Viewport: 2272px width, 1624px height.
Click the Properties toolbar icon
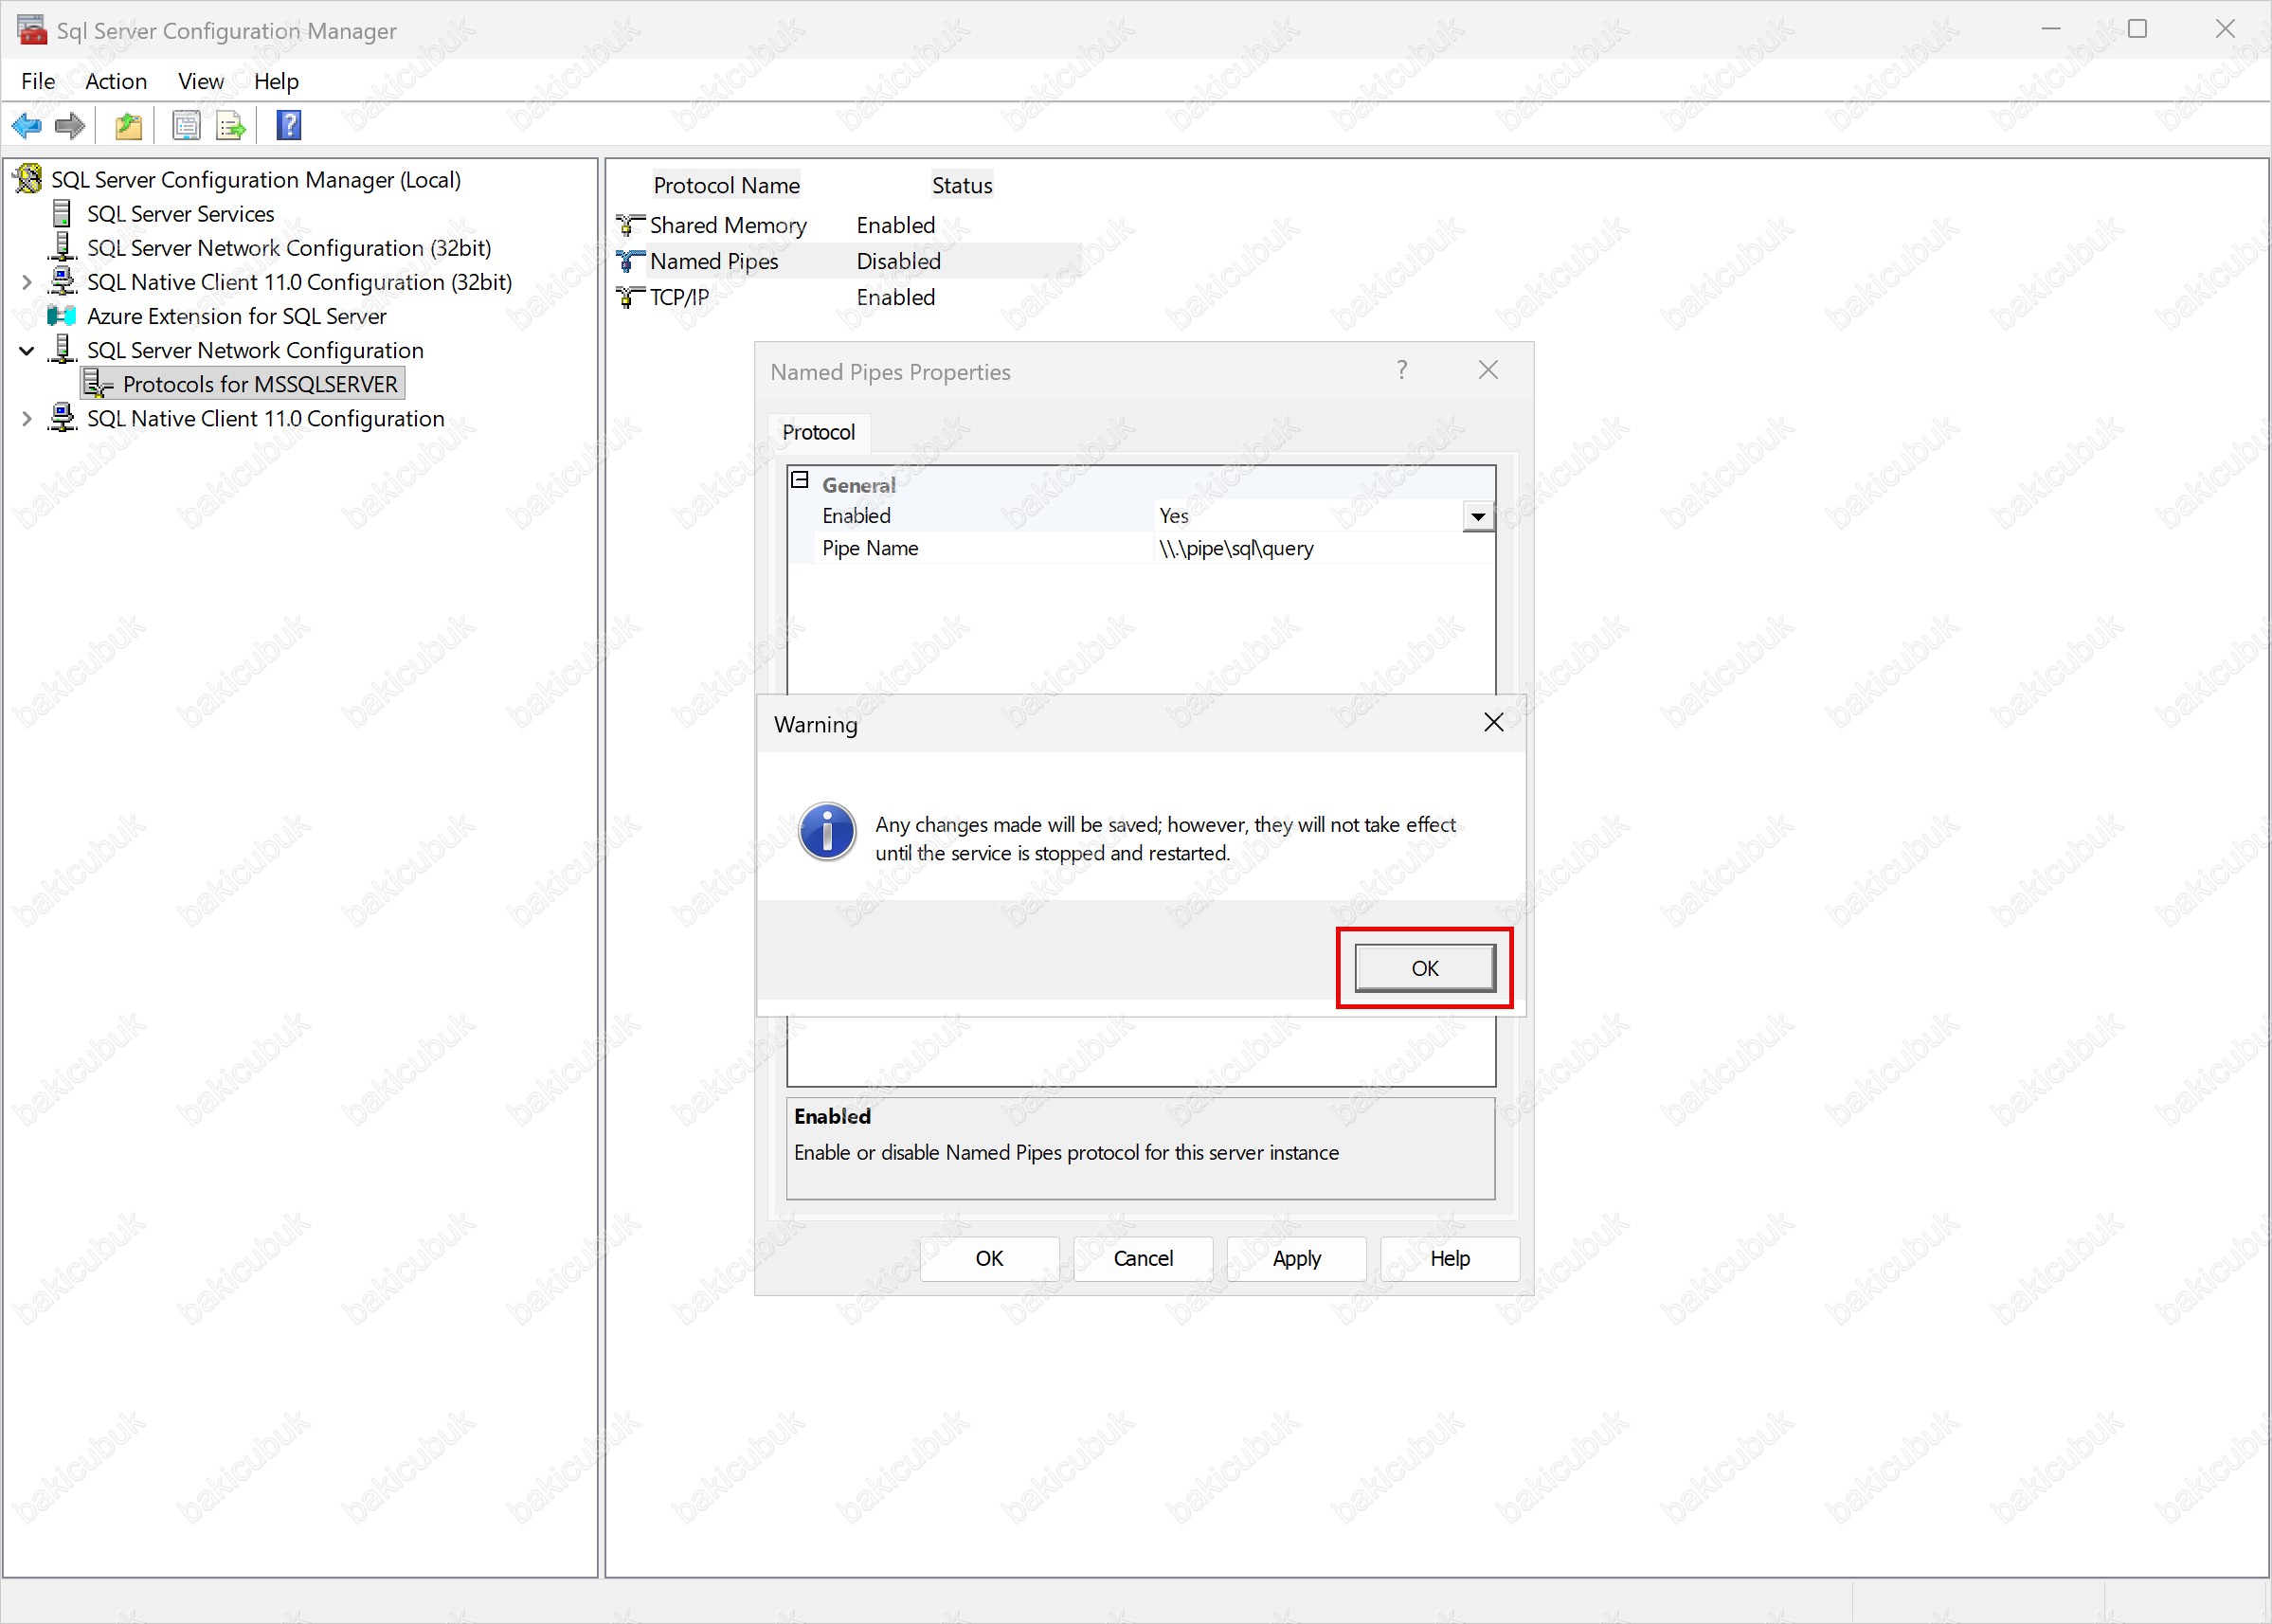[186, 126]
